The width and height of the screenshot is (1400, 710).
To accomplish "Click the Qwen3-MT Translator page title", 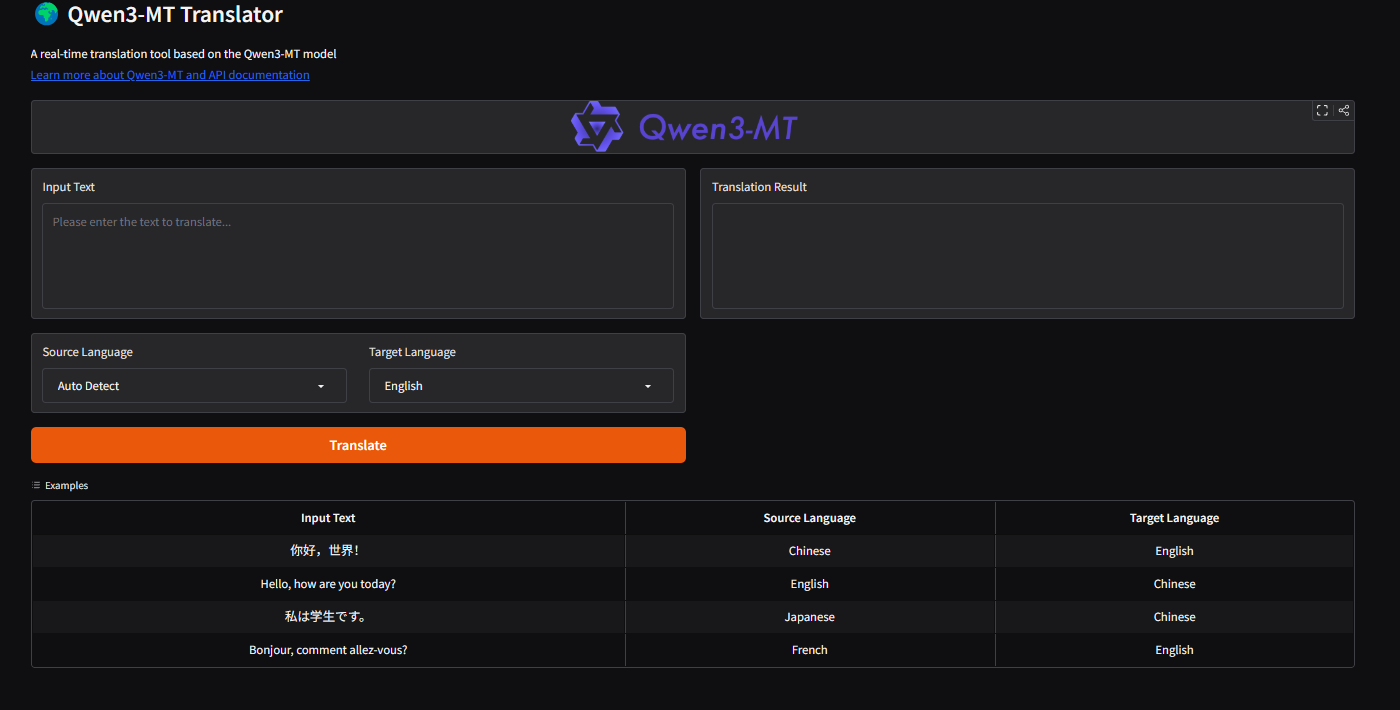I will tap(175, 14).
